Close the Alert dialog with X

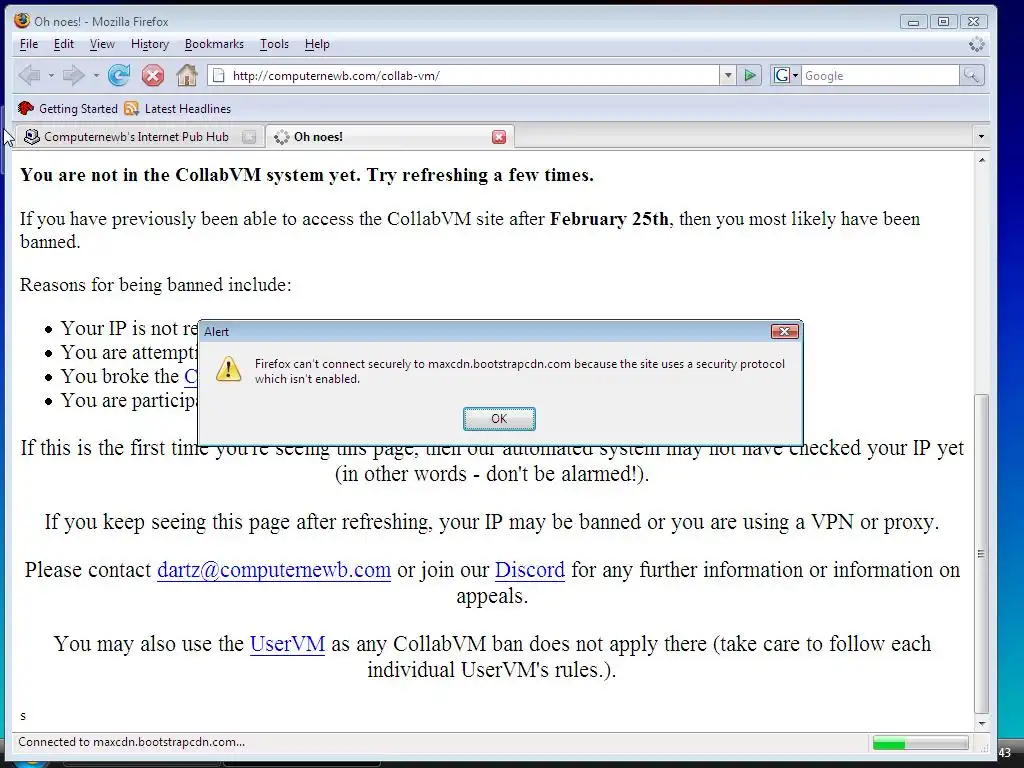click(784, 331)
